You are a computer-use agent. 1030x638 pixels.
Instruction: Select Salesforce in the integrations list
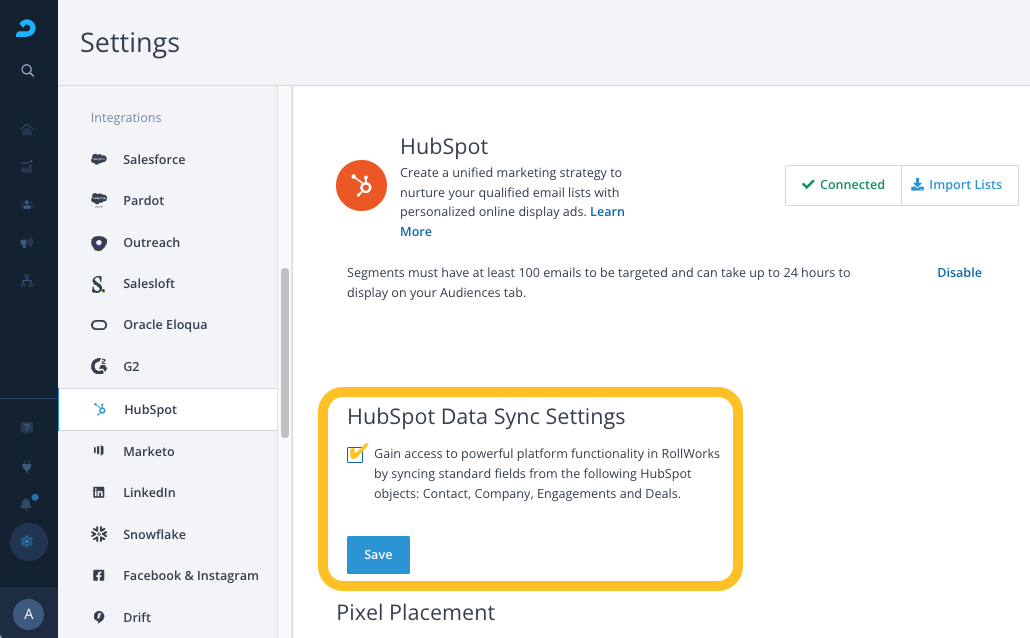154,159
